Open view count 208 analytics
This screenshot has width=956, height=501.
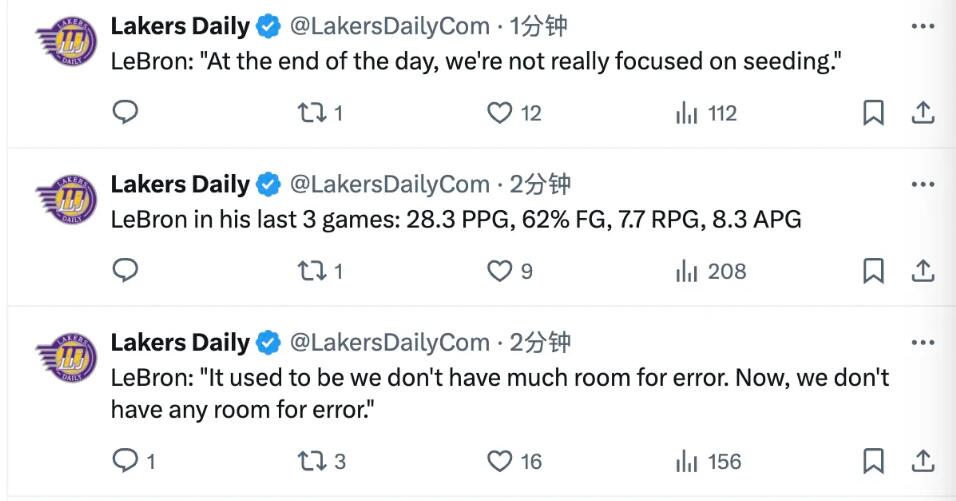pyautogui.click(x=711, y=272)
